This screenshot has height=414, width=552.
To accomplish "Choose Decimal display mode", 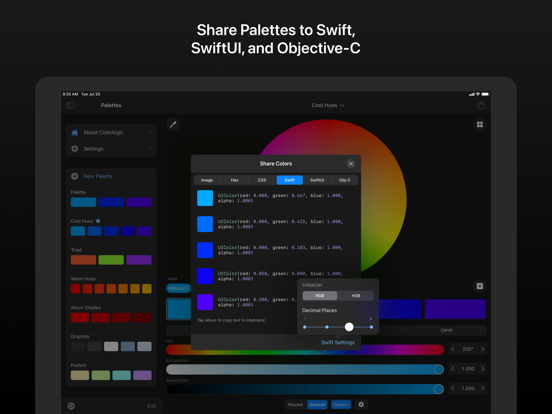I will 317,404.
